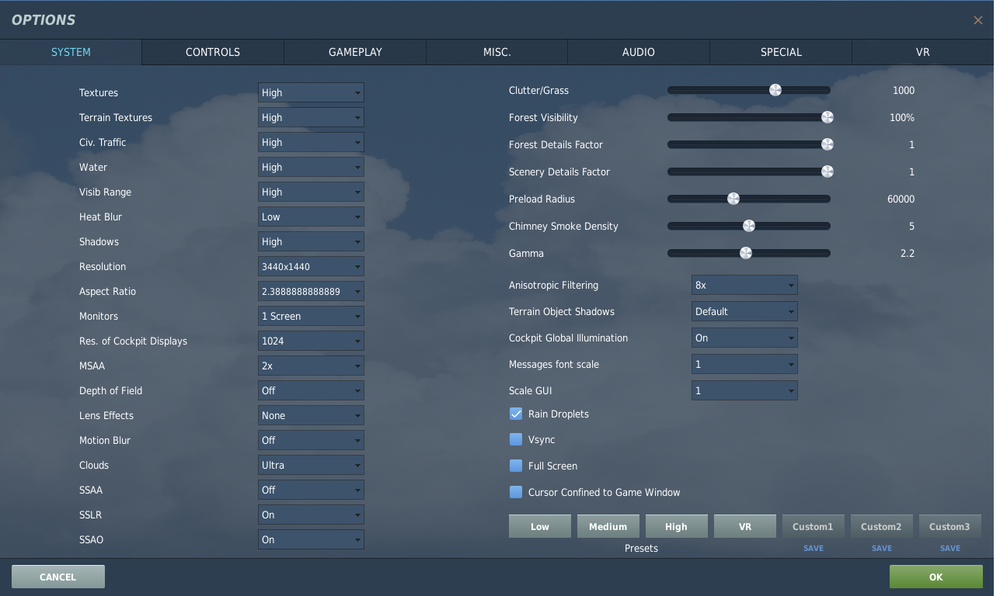The image size is (1000, 596).
Task: Switch to the CONTROLS tab
Action: (x=212, y=52)
